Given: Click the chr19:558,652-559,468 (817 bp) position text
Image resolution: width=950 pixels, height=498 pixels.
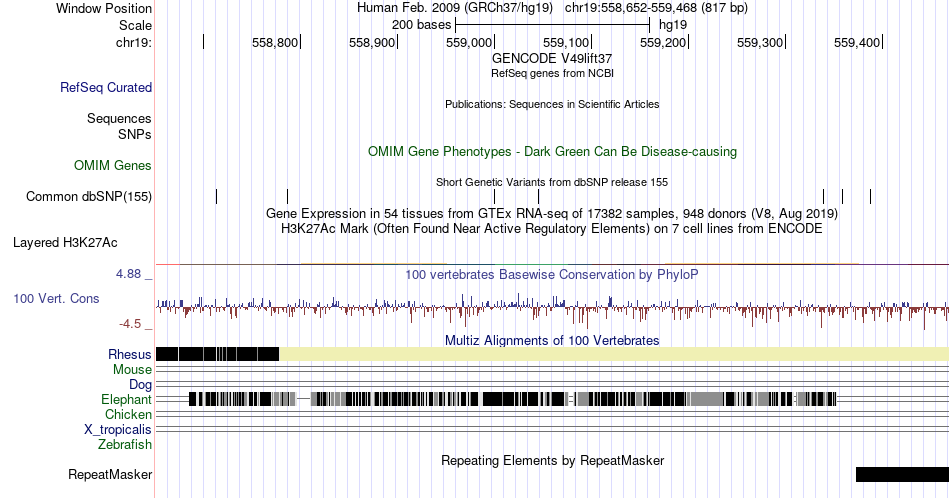Looking at the screenshot, I should [656, 8].
